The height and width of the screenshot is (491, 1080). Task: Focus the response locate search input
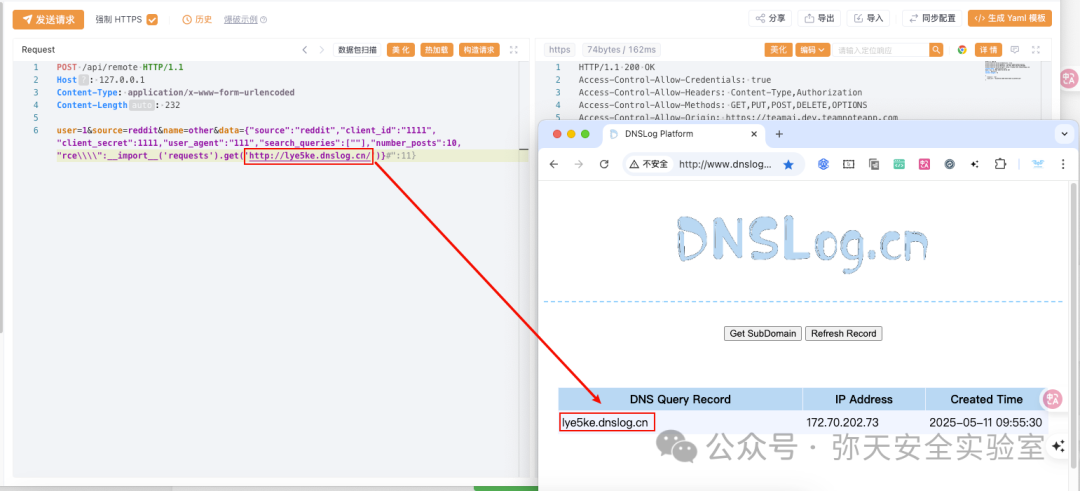coord(881,50)
